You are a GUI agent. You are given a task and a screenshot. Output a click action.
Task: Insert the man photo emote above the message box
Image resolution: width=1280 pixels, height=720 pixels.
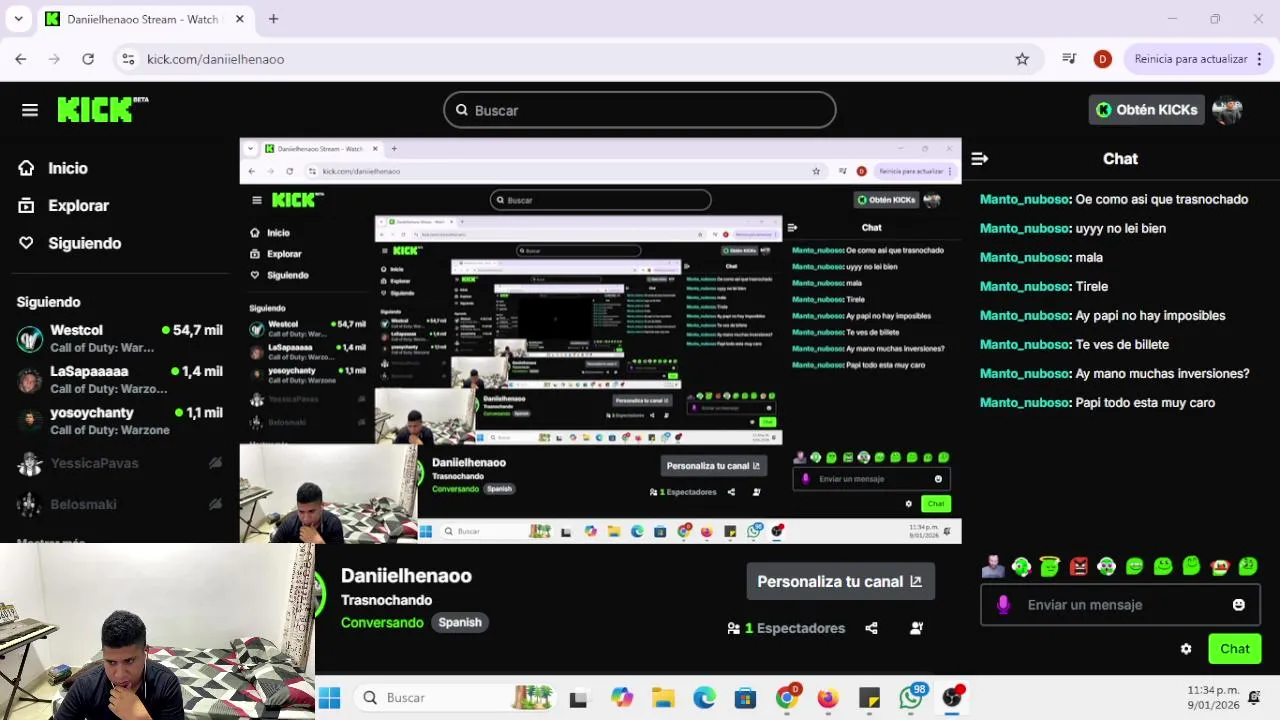tap(992, 567)
